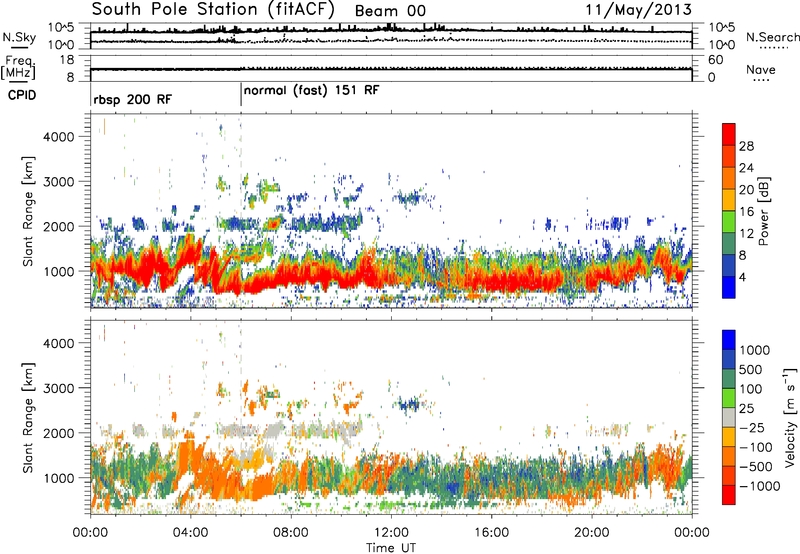Click power colorbar tick value 16
Image resolution: width=800 pixels, height=554 pixels.
746,212
